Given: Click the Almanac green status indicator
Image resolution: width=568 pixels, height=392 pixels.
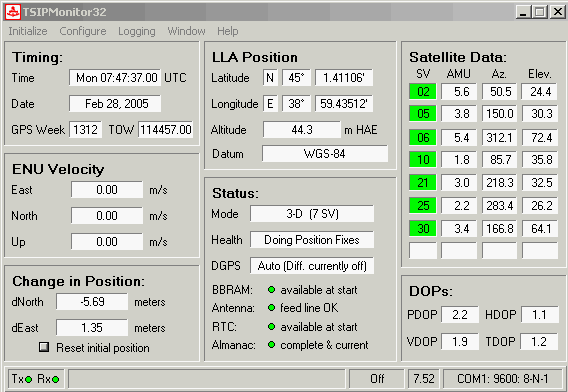Looking at the screenshot, I should (271, 345).
